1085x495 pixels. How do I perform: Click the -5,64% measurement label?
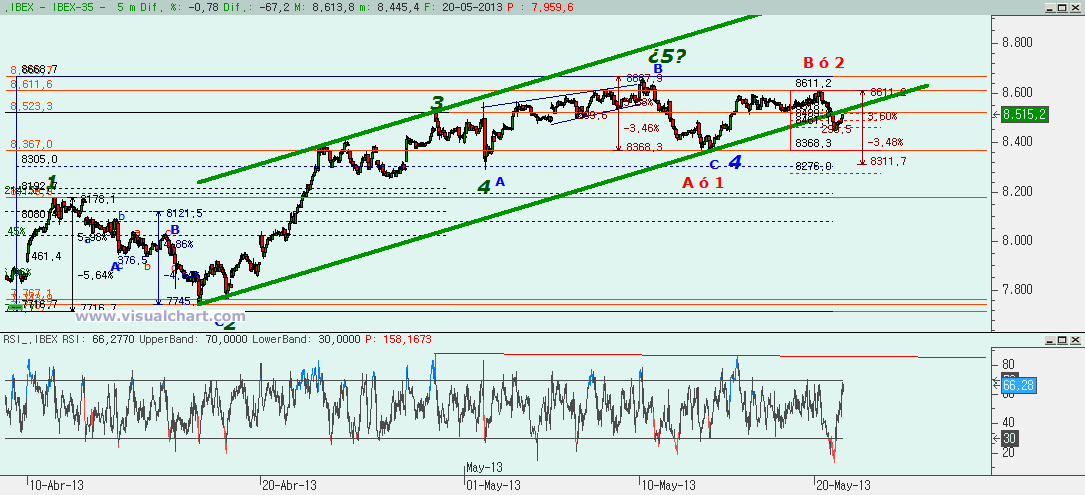click(x=95, y=275)
